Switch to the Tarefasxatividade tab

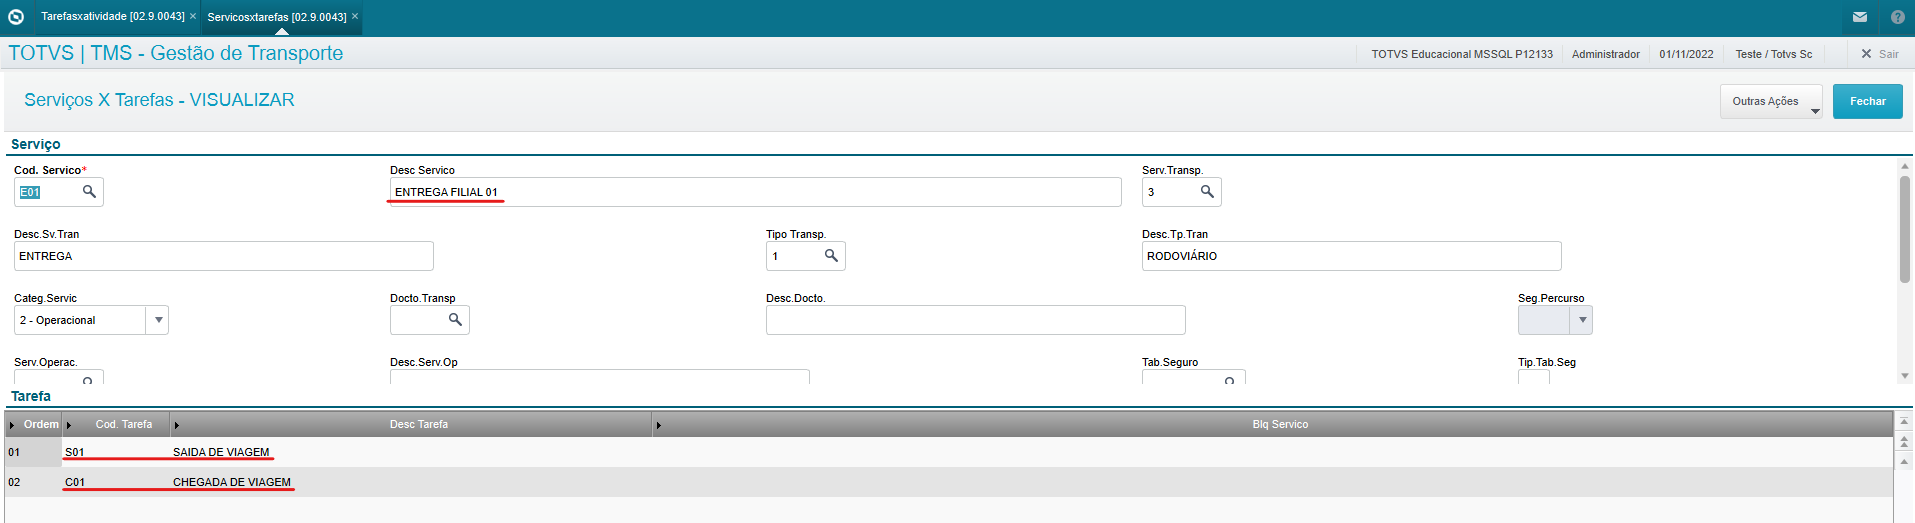pos(113,17)
